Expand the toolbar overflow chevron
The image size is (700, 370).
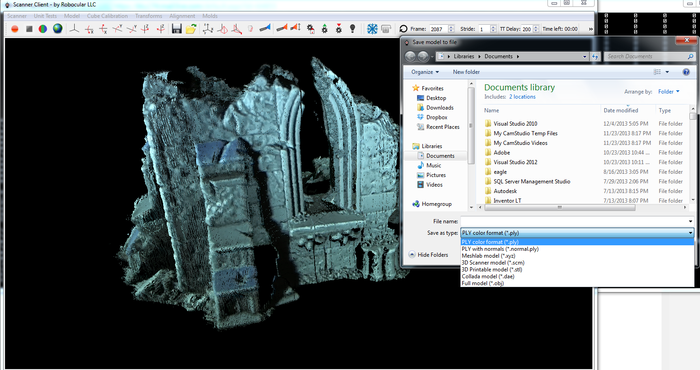pyautogui.click(x=591, y=29)
